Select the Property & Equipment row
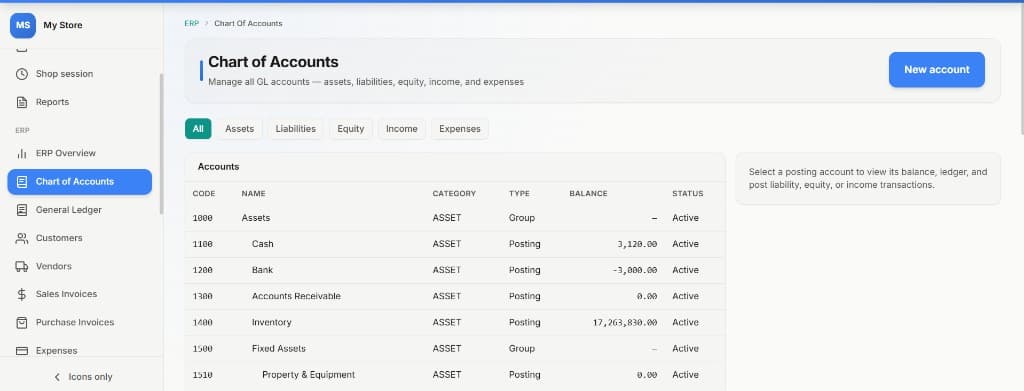Viewport: 1024px width, 391px height. [455, 375]
